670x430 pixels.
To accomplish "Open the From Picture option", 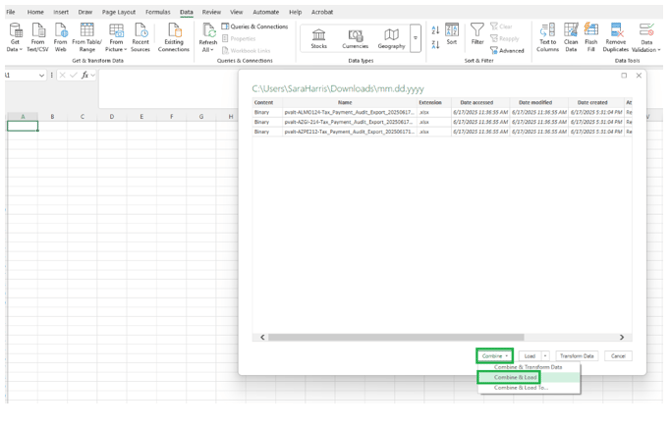I will 116,38.
